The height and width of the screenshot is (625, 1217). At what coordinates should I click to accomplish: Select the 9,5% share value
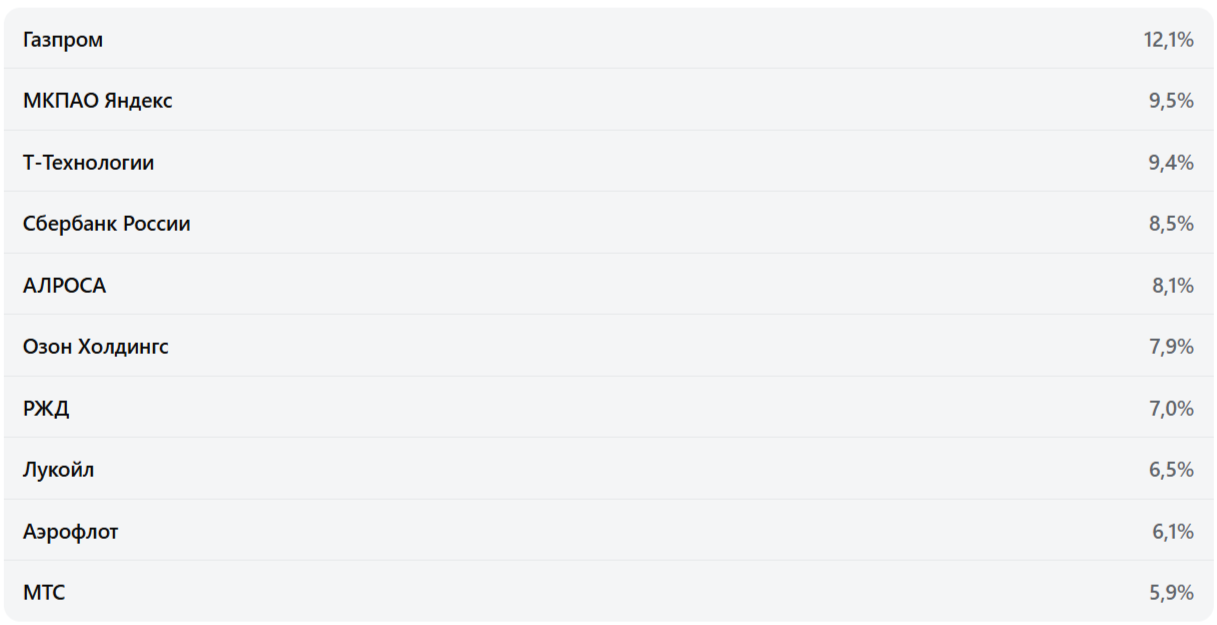pos(1171,101)
